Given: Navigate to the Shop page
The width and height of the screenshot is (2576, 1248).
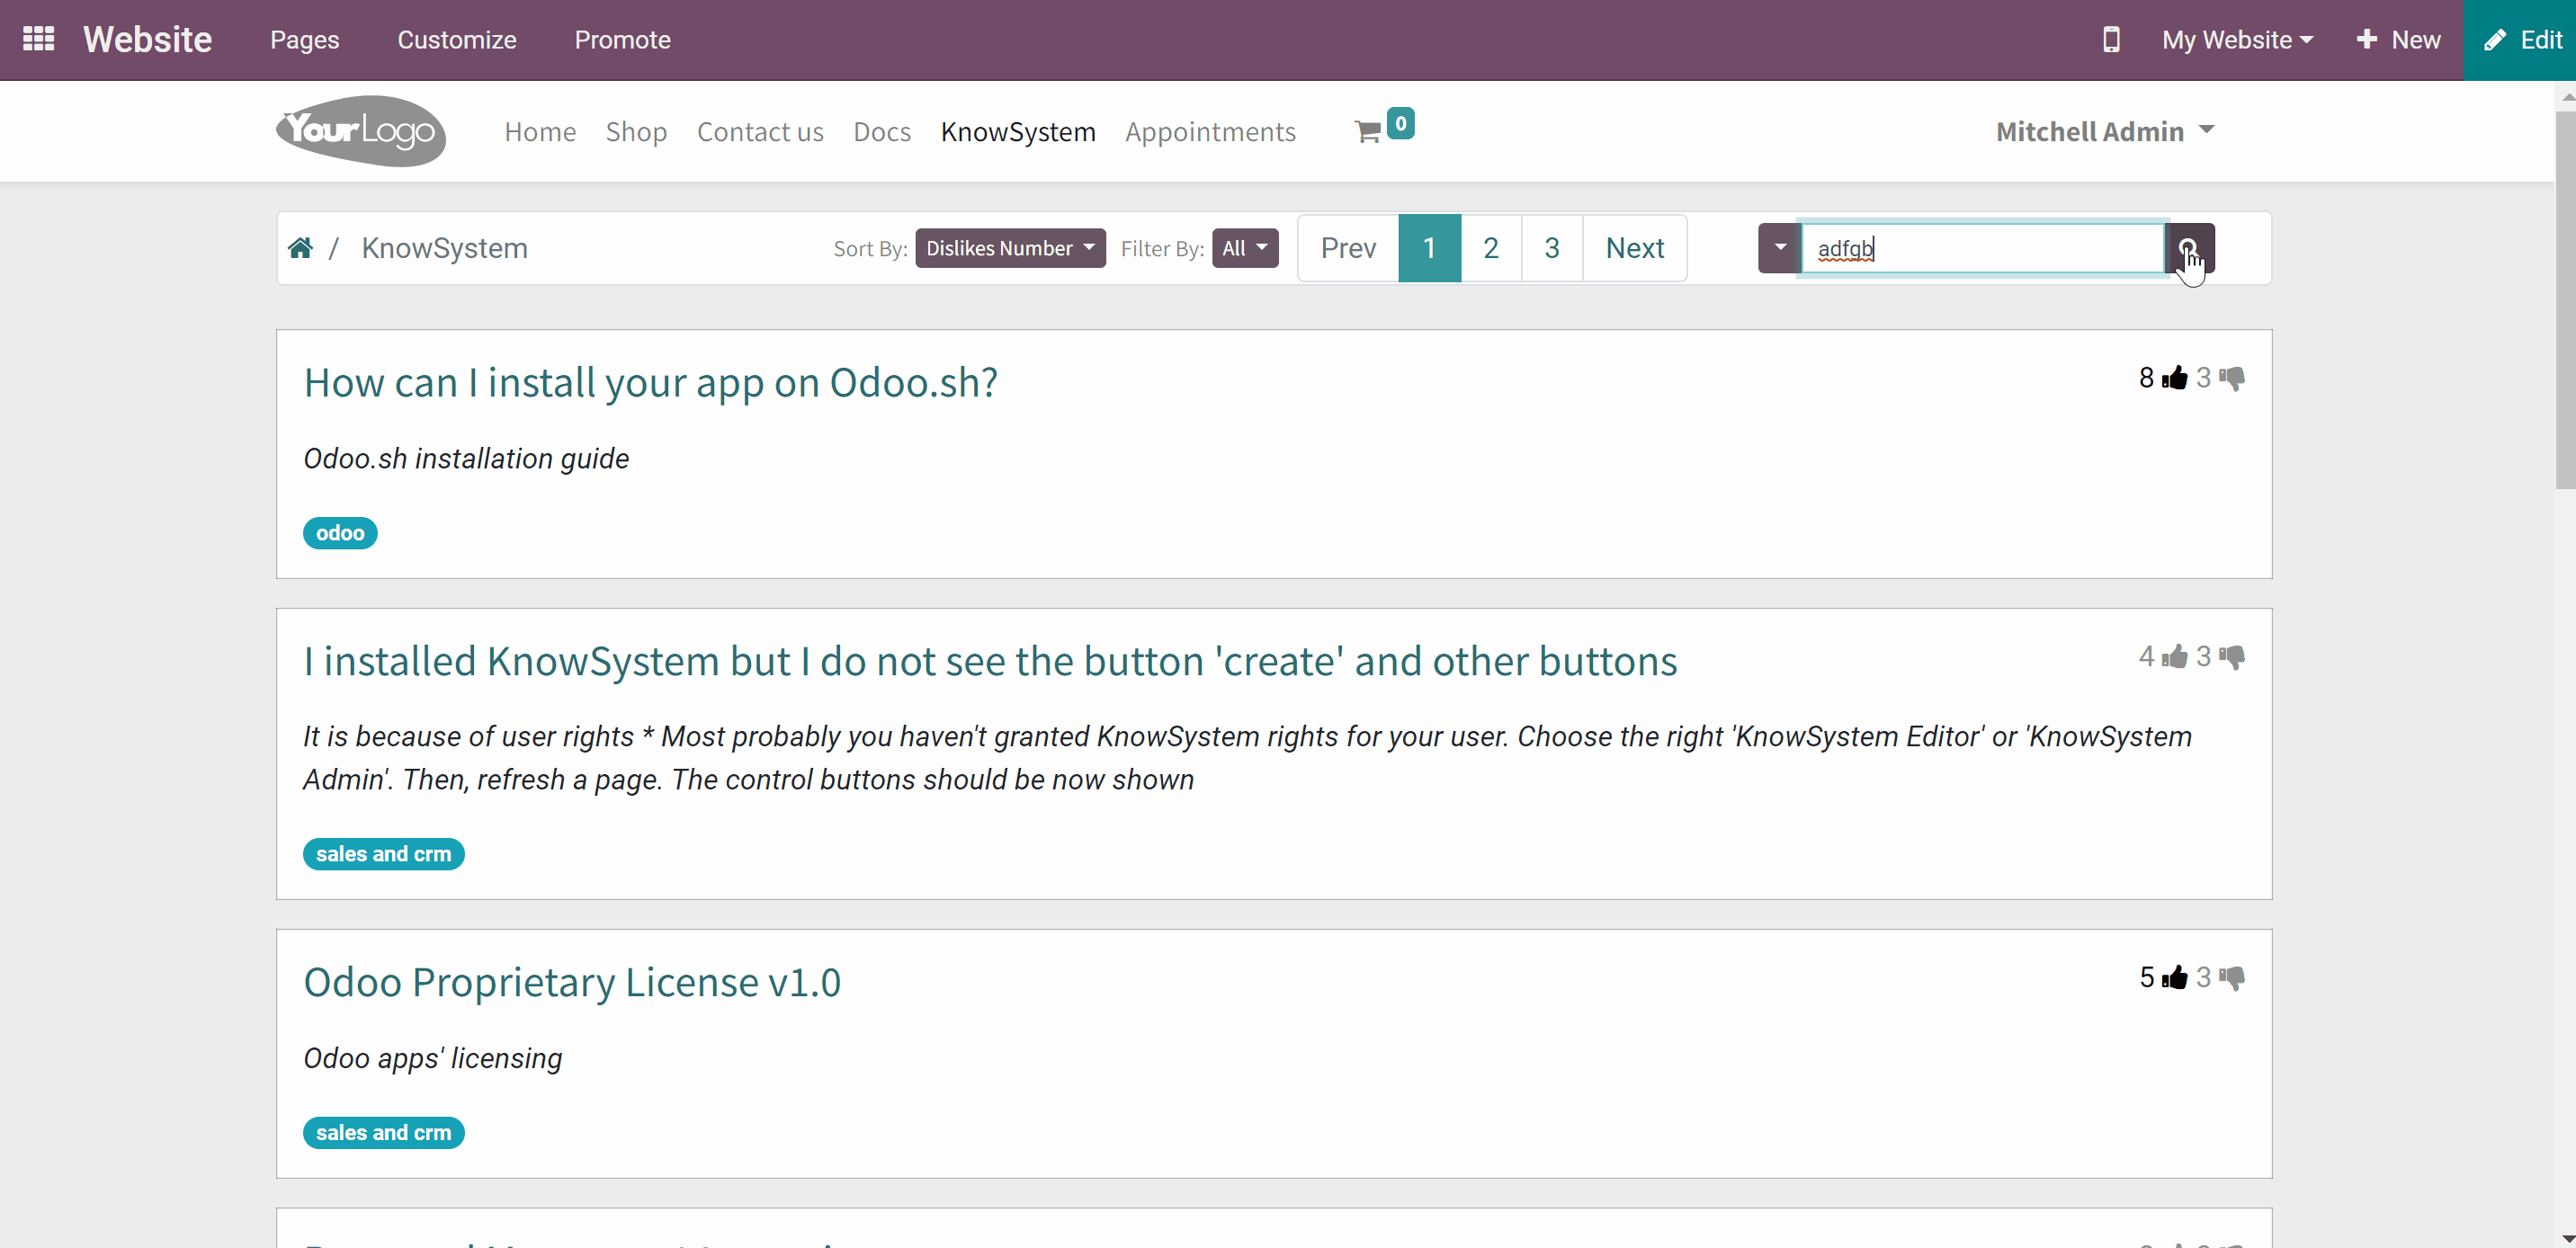Looking at the screenshot, I should point(636,131).
